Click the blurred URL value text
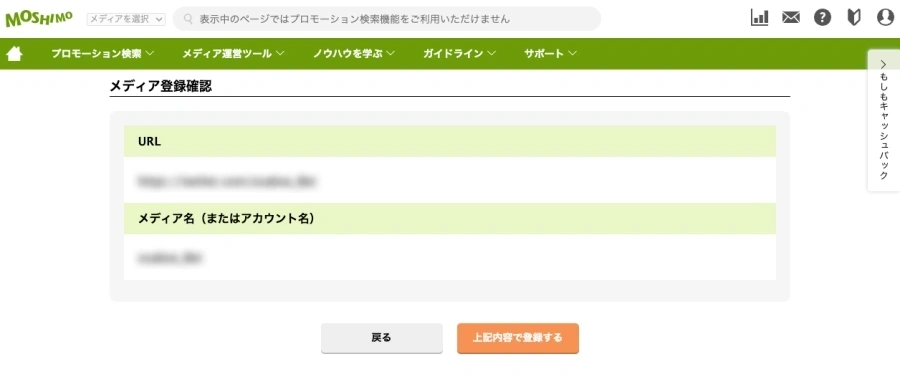This screenshot has height=380, width=900. click(228, 181)
